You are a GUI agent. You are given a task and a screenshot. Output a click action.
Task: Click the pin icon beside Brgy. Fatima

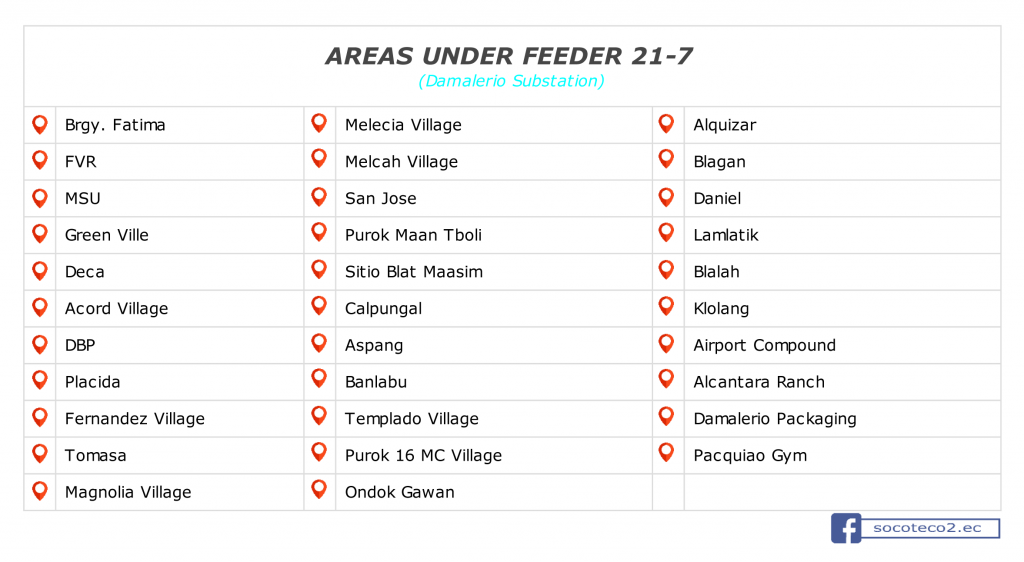pyautogui.click(x=40, y=125)
